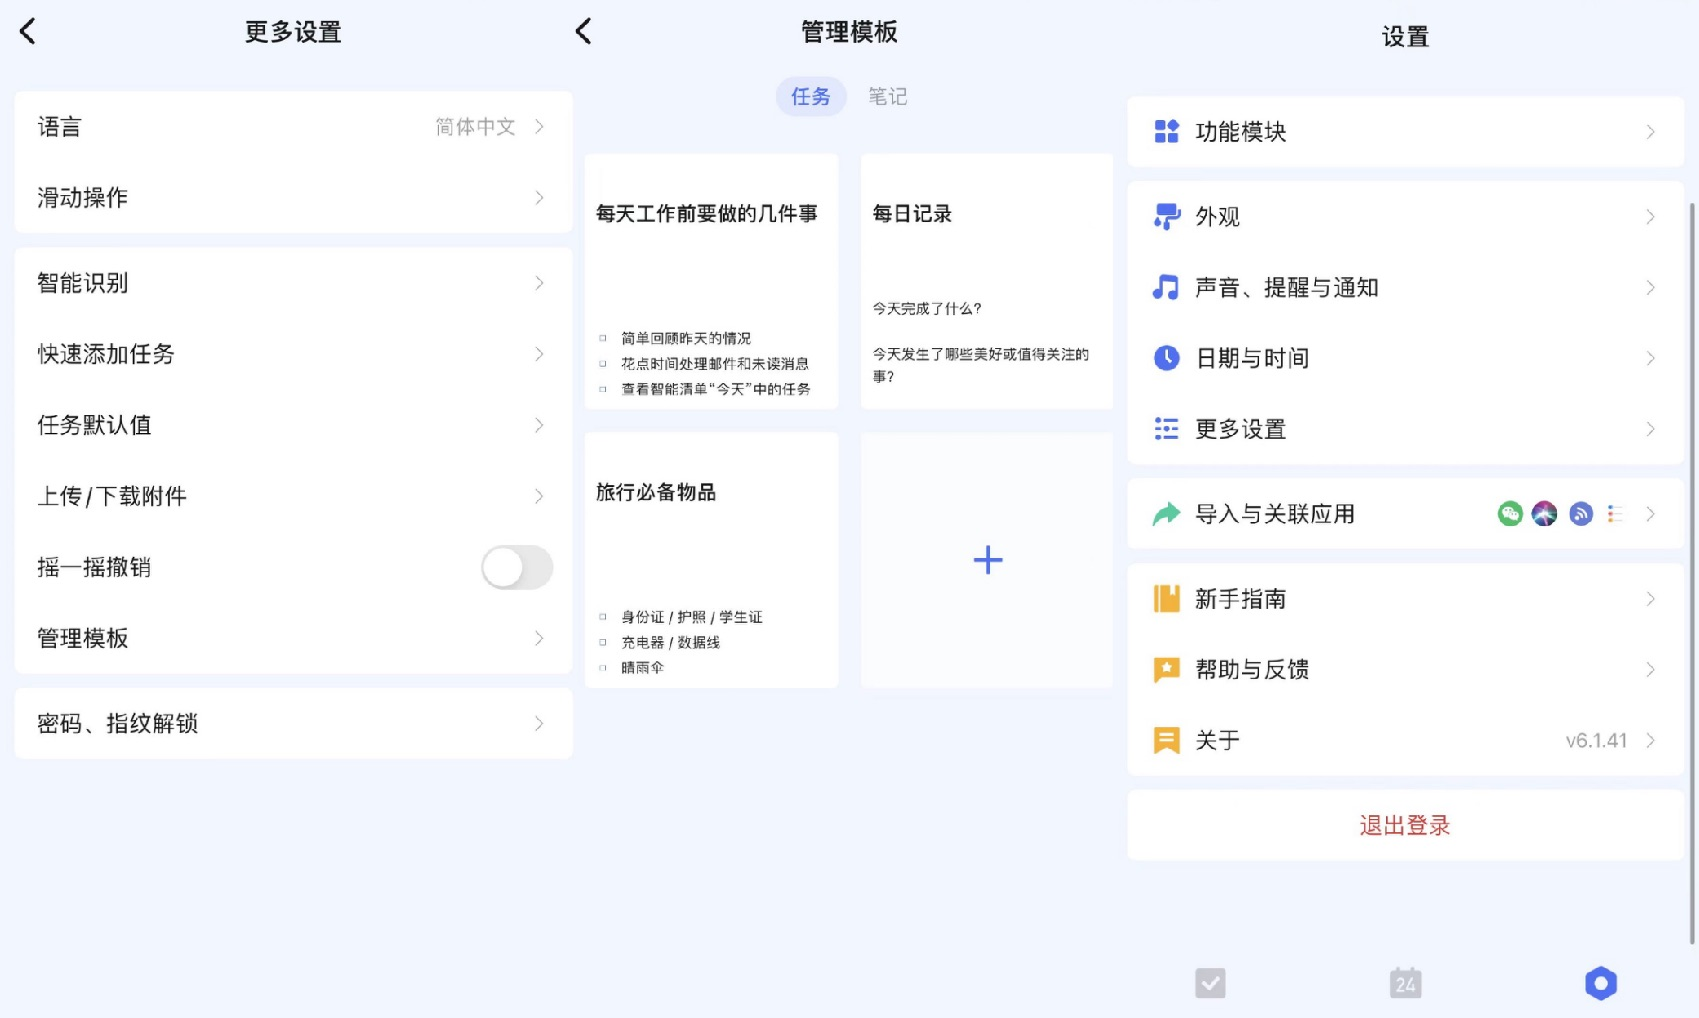Click the music note icon for 声音、提醒与通知
Image resolution: width=1699 pixels, height=1018 pixels.
click(x=1166, y=288)
